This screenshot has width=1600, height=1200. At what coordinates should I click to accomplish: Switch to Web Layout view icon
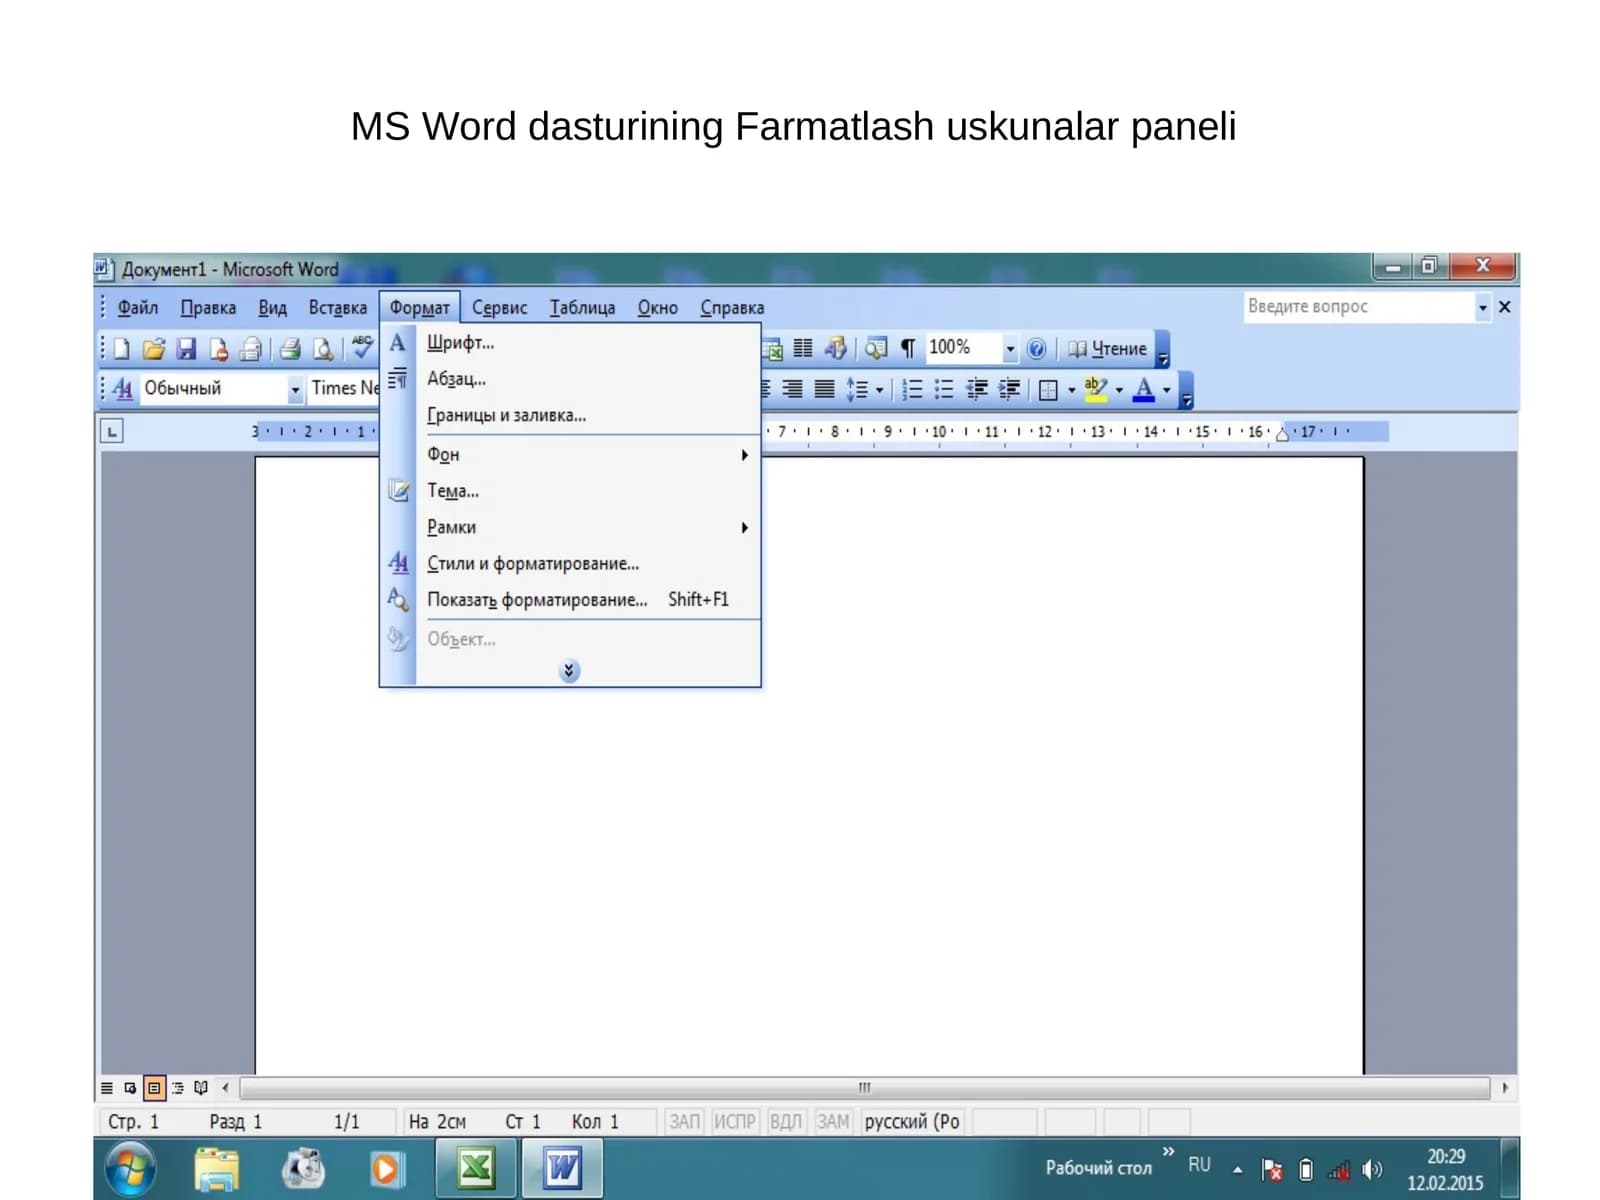click(130, 1088)
